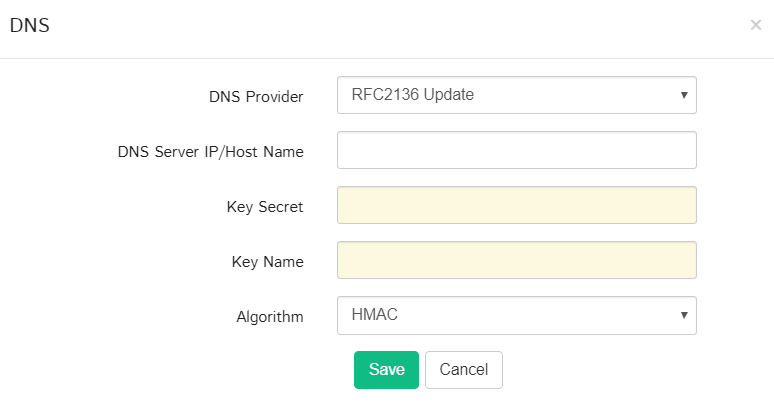The height and width of the screenshot is (418, 774).
Task: Cancel the DNS configuration
Action: coord(463,370)
